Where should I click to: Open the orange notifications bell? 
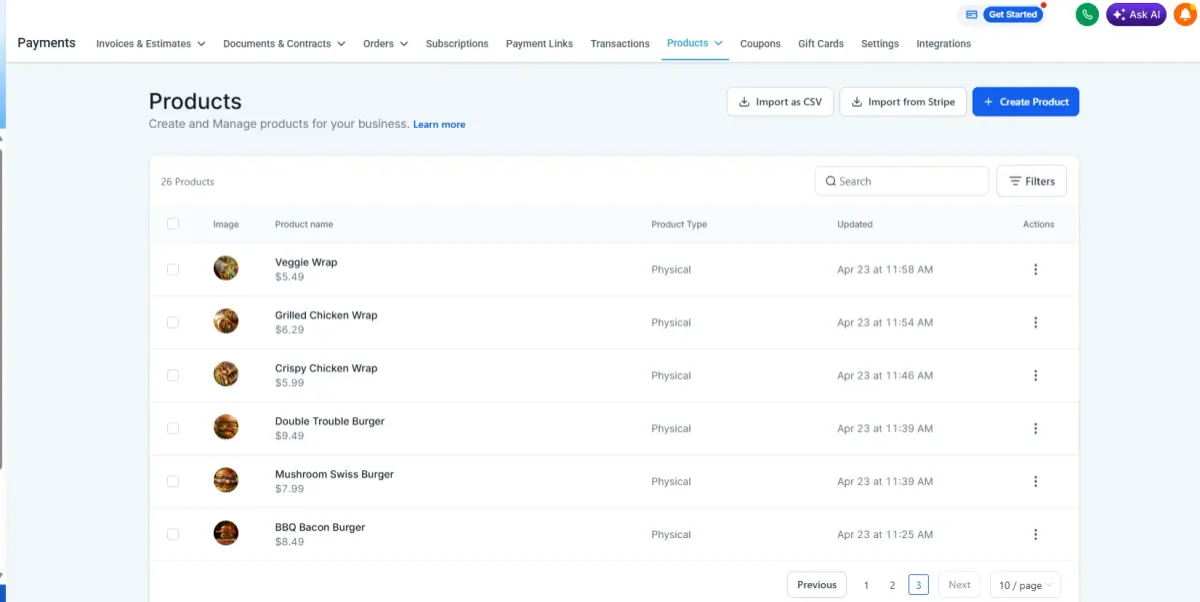pos(1186,14)
